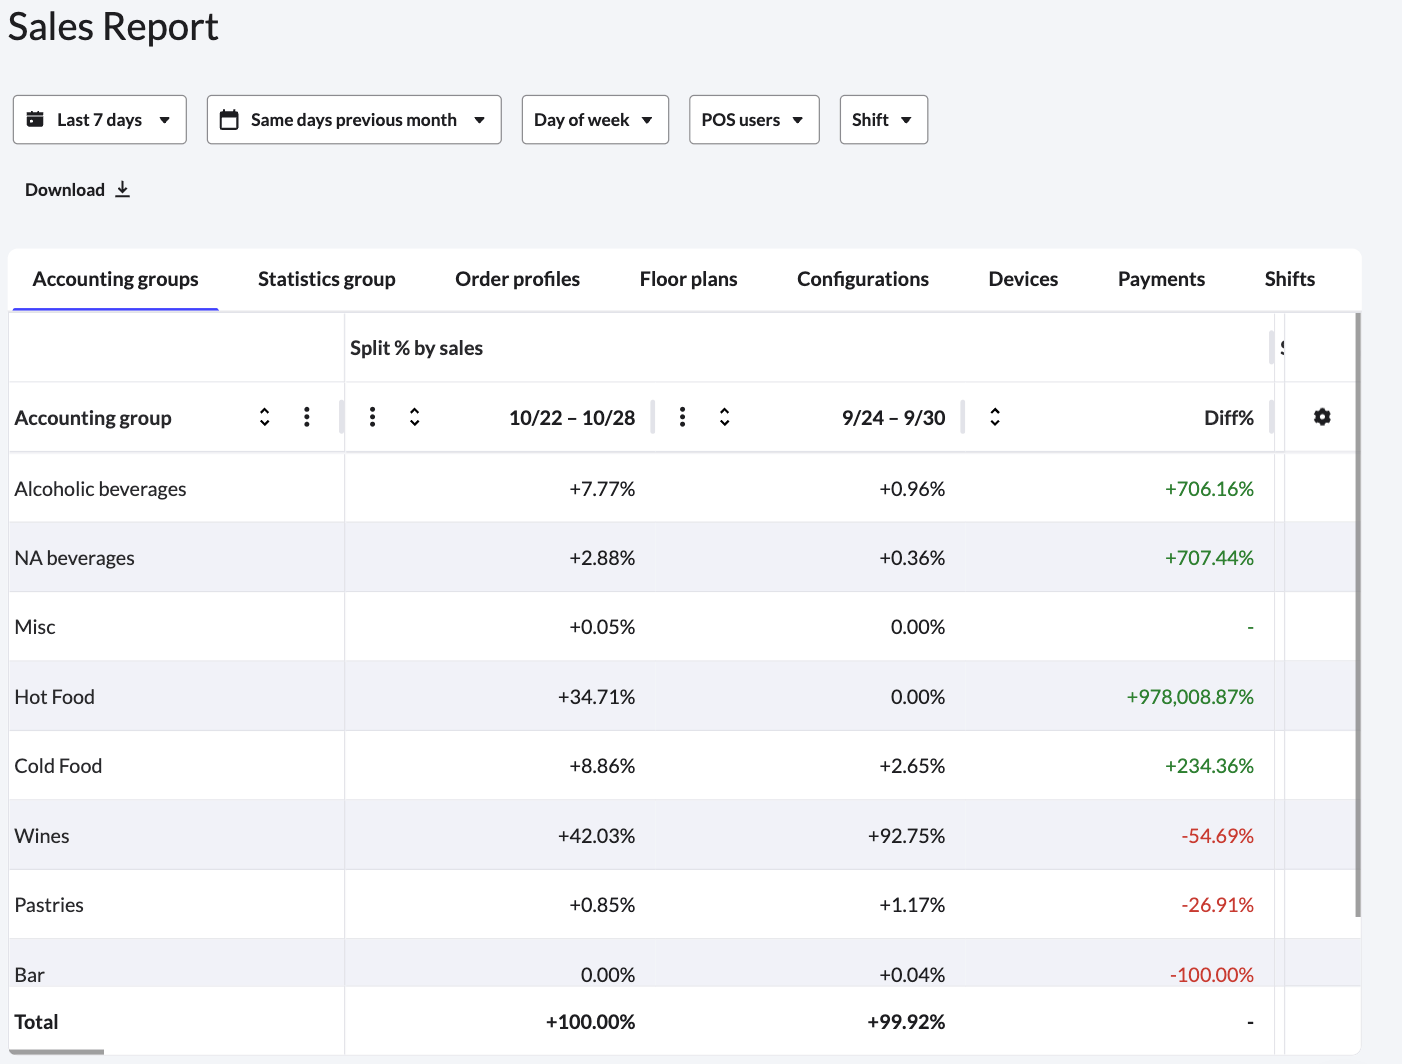Expand the Shift filter dropdown
1402x1064 pixels.
tap(883, 119)
